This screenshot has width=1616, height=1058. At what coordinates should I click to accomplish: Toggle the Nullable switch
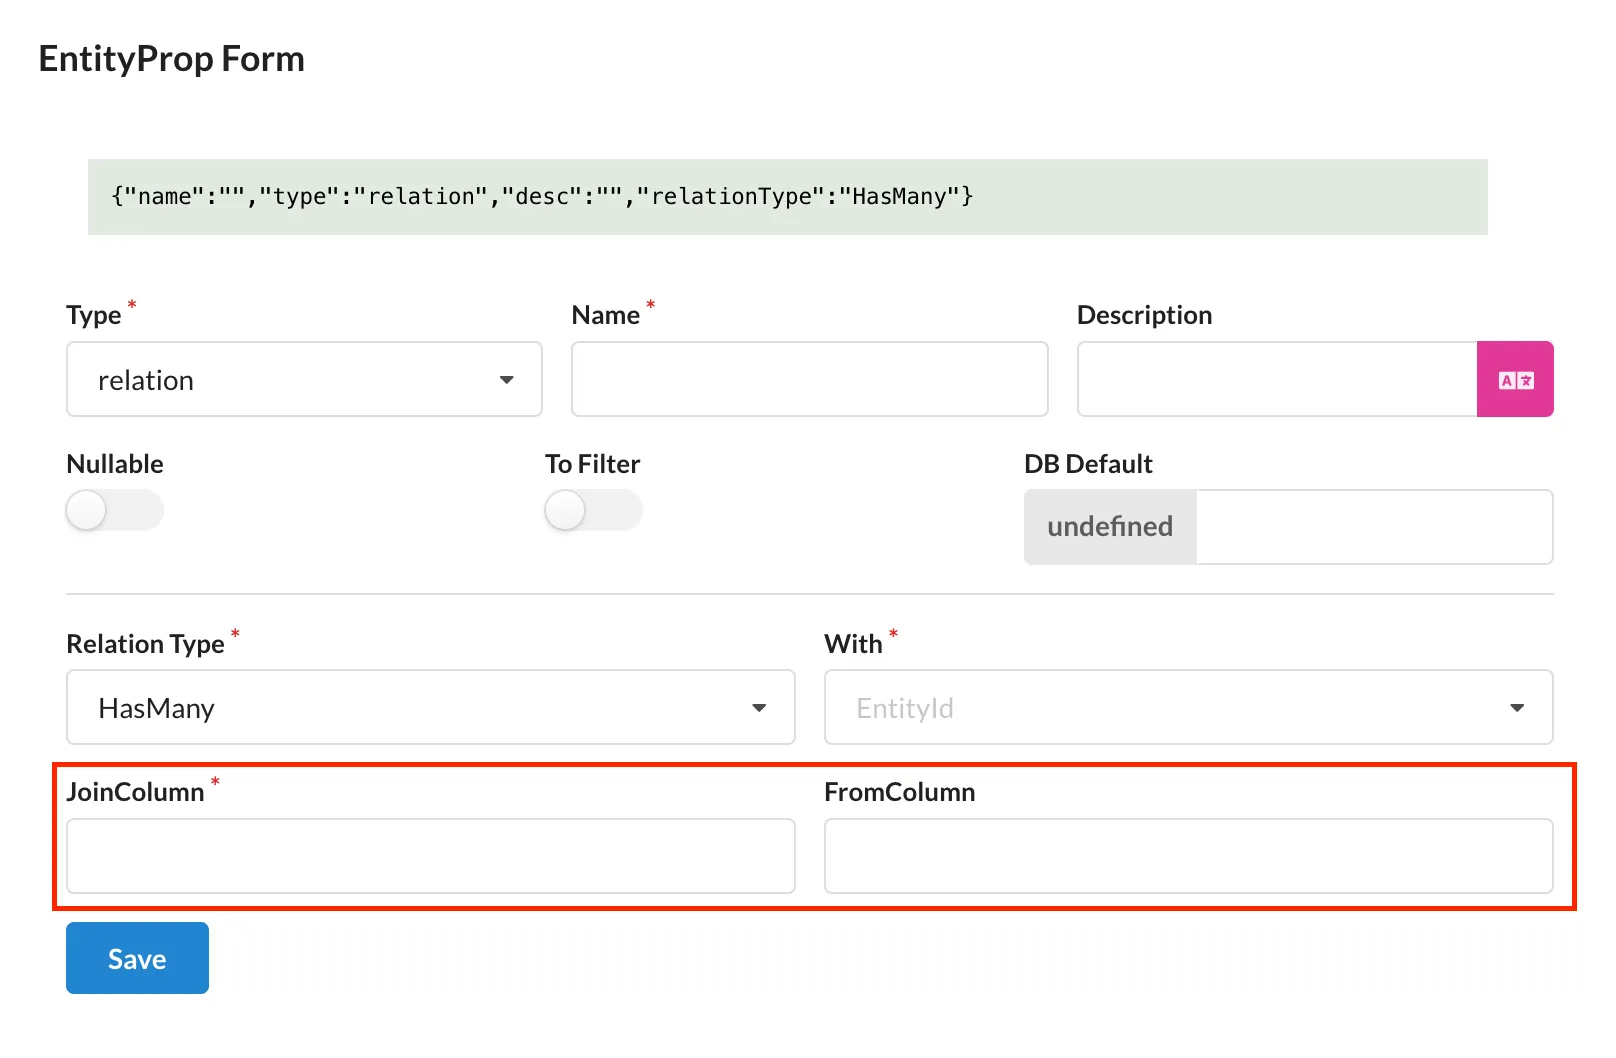click(x=114, y=511)
